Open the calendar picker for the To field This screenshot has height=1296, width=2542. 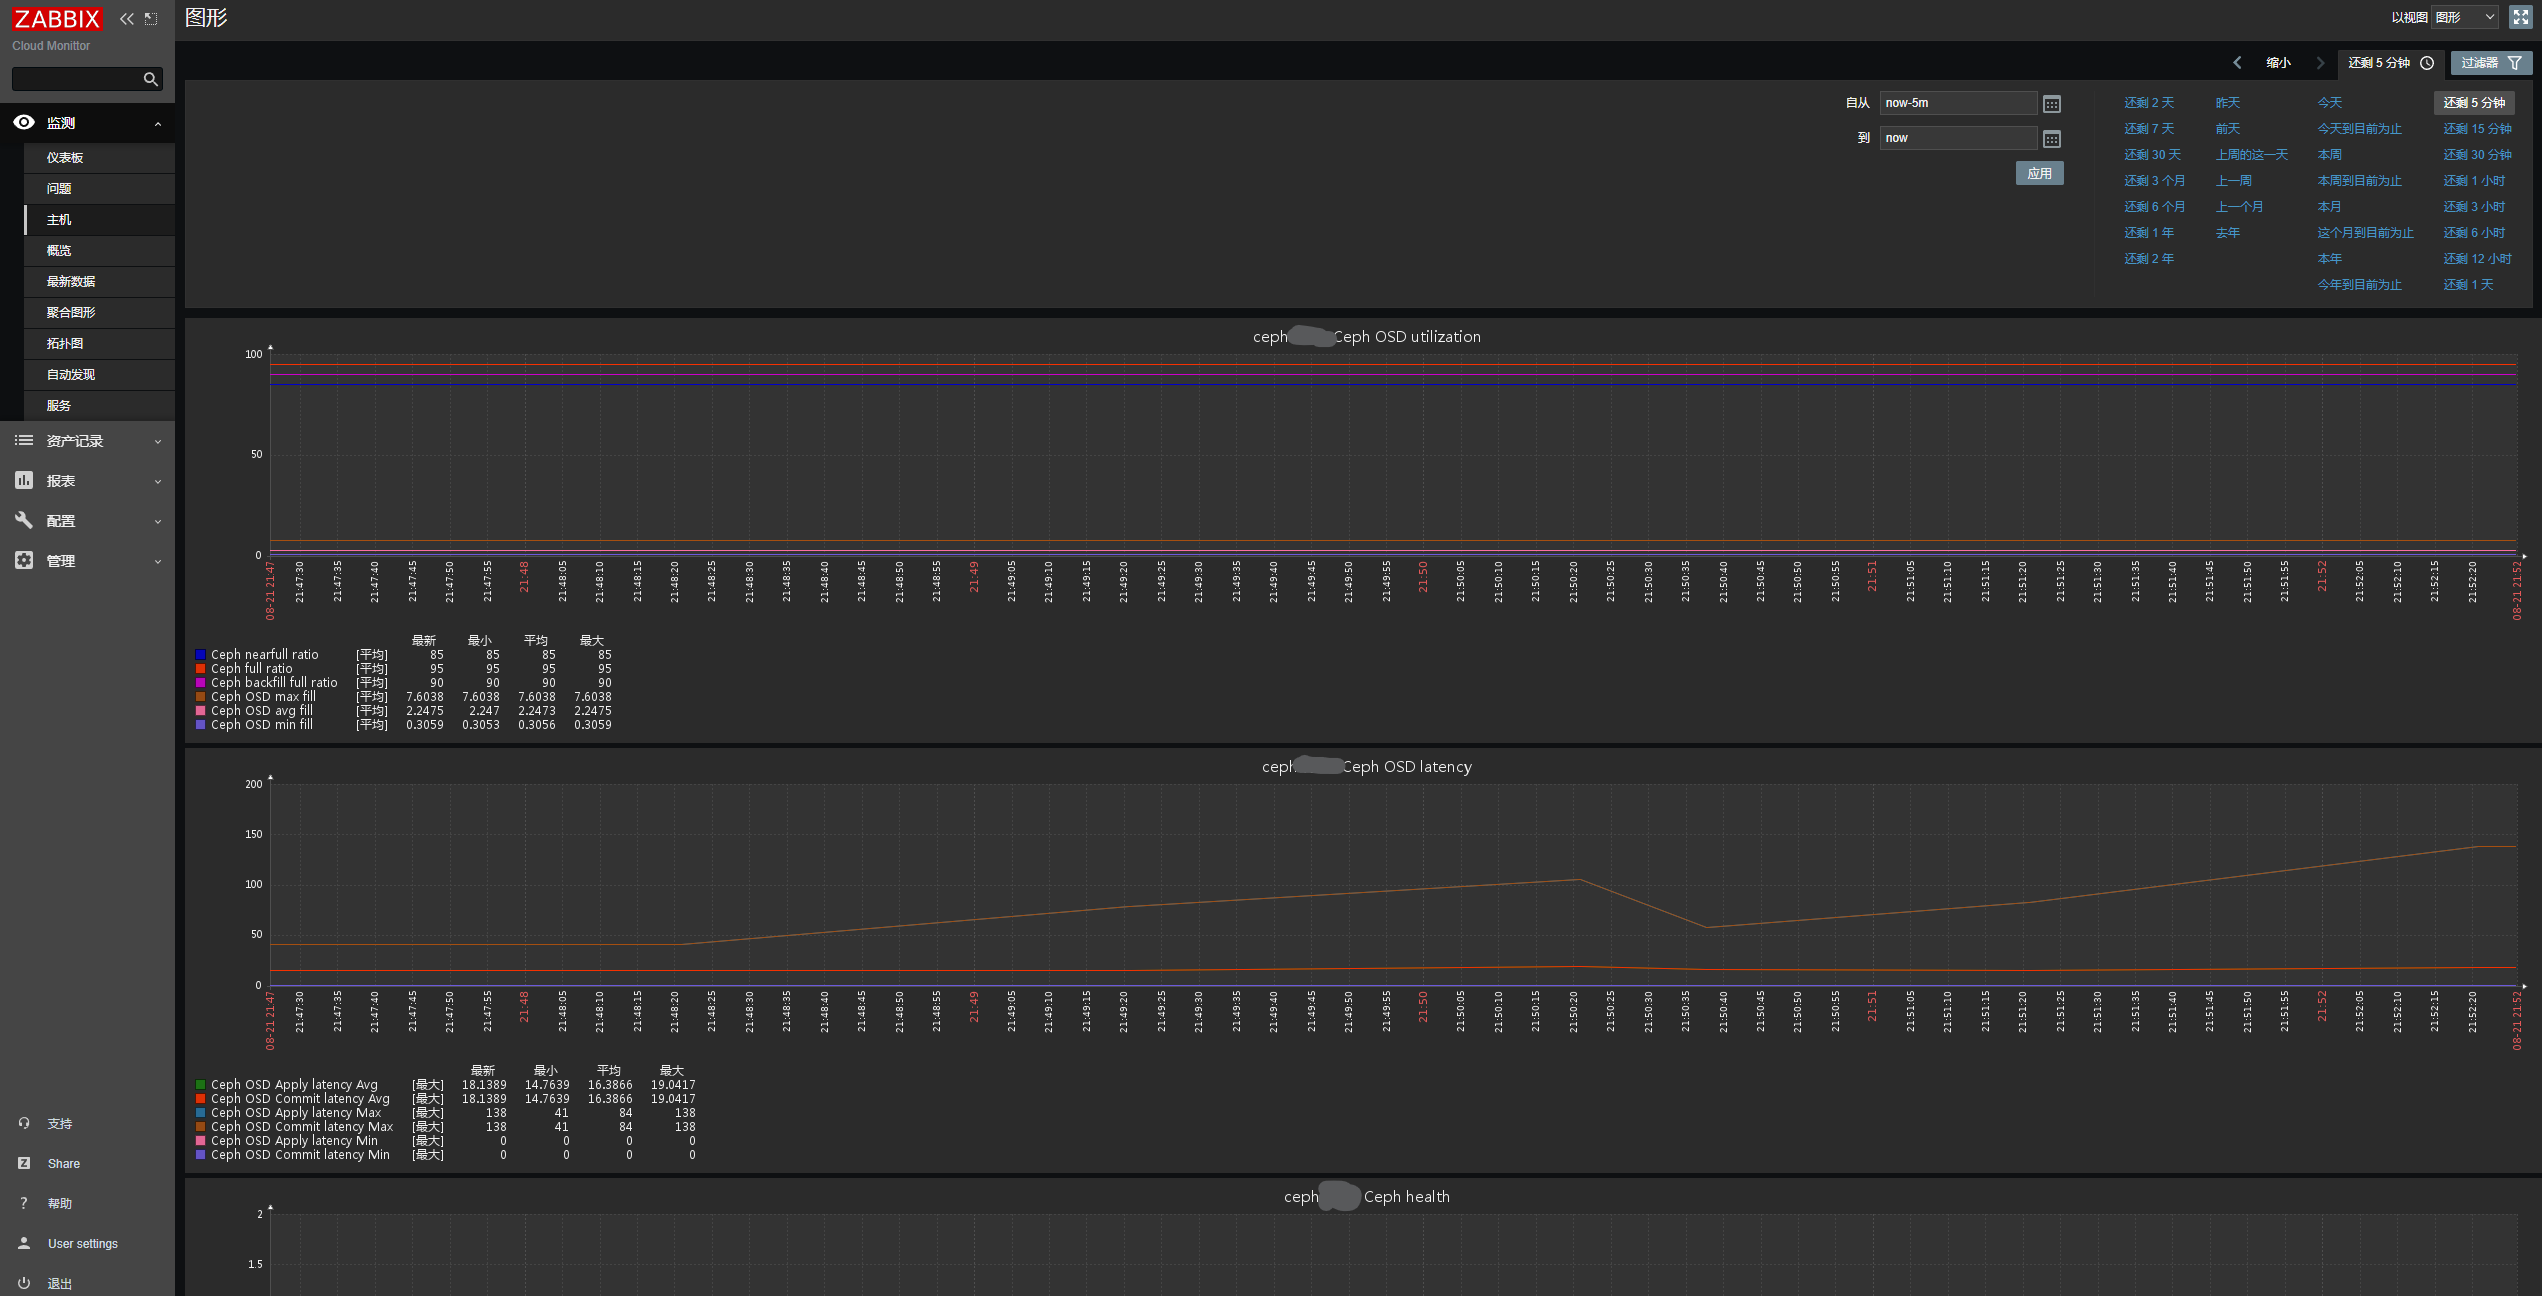[x=2052, y=139]
